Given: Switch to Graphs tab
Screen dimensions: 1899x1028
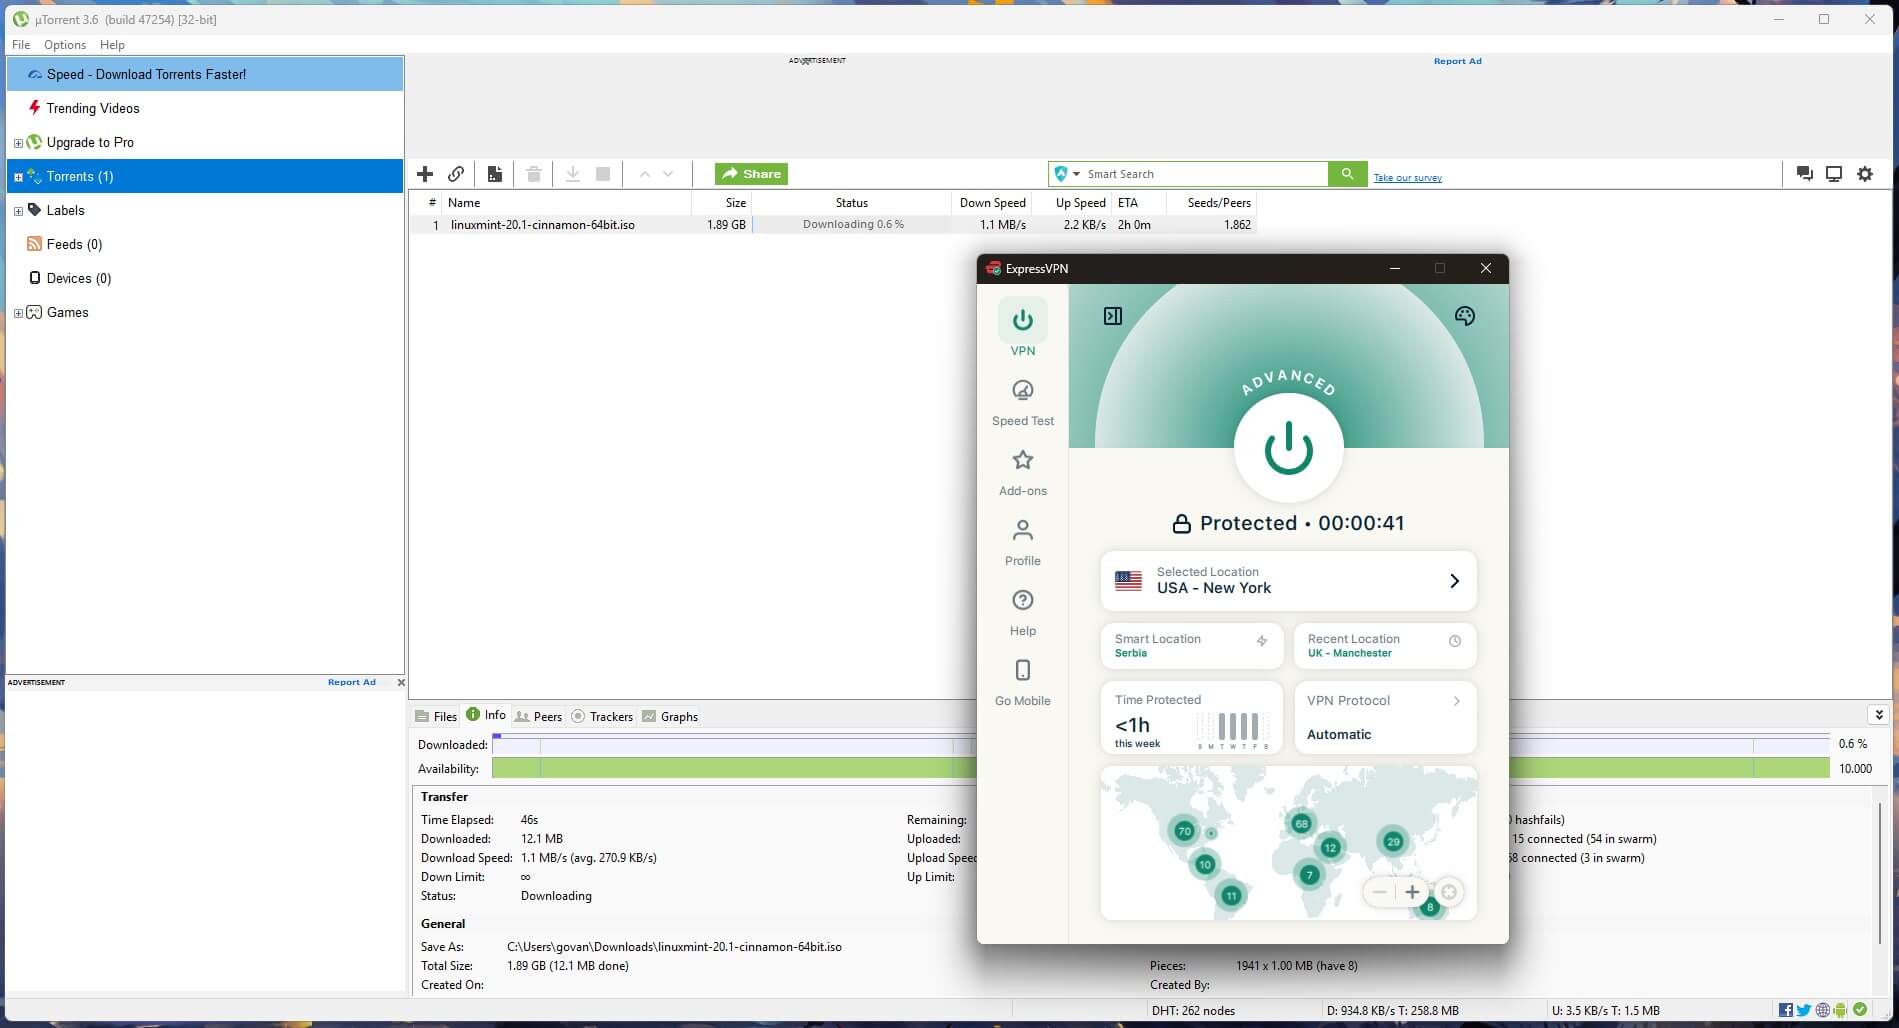Looking at the screenshot, I should click(x=670, y=716).
